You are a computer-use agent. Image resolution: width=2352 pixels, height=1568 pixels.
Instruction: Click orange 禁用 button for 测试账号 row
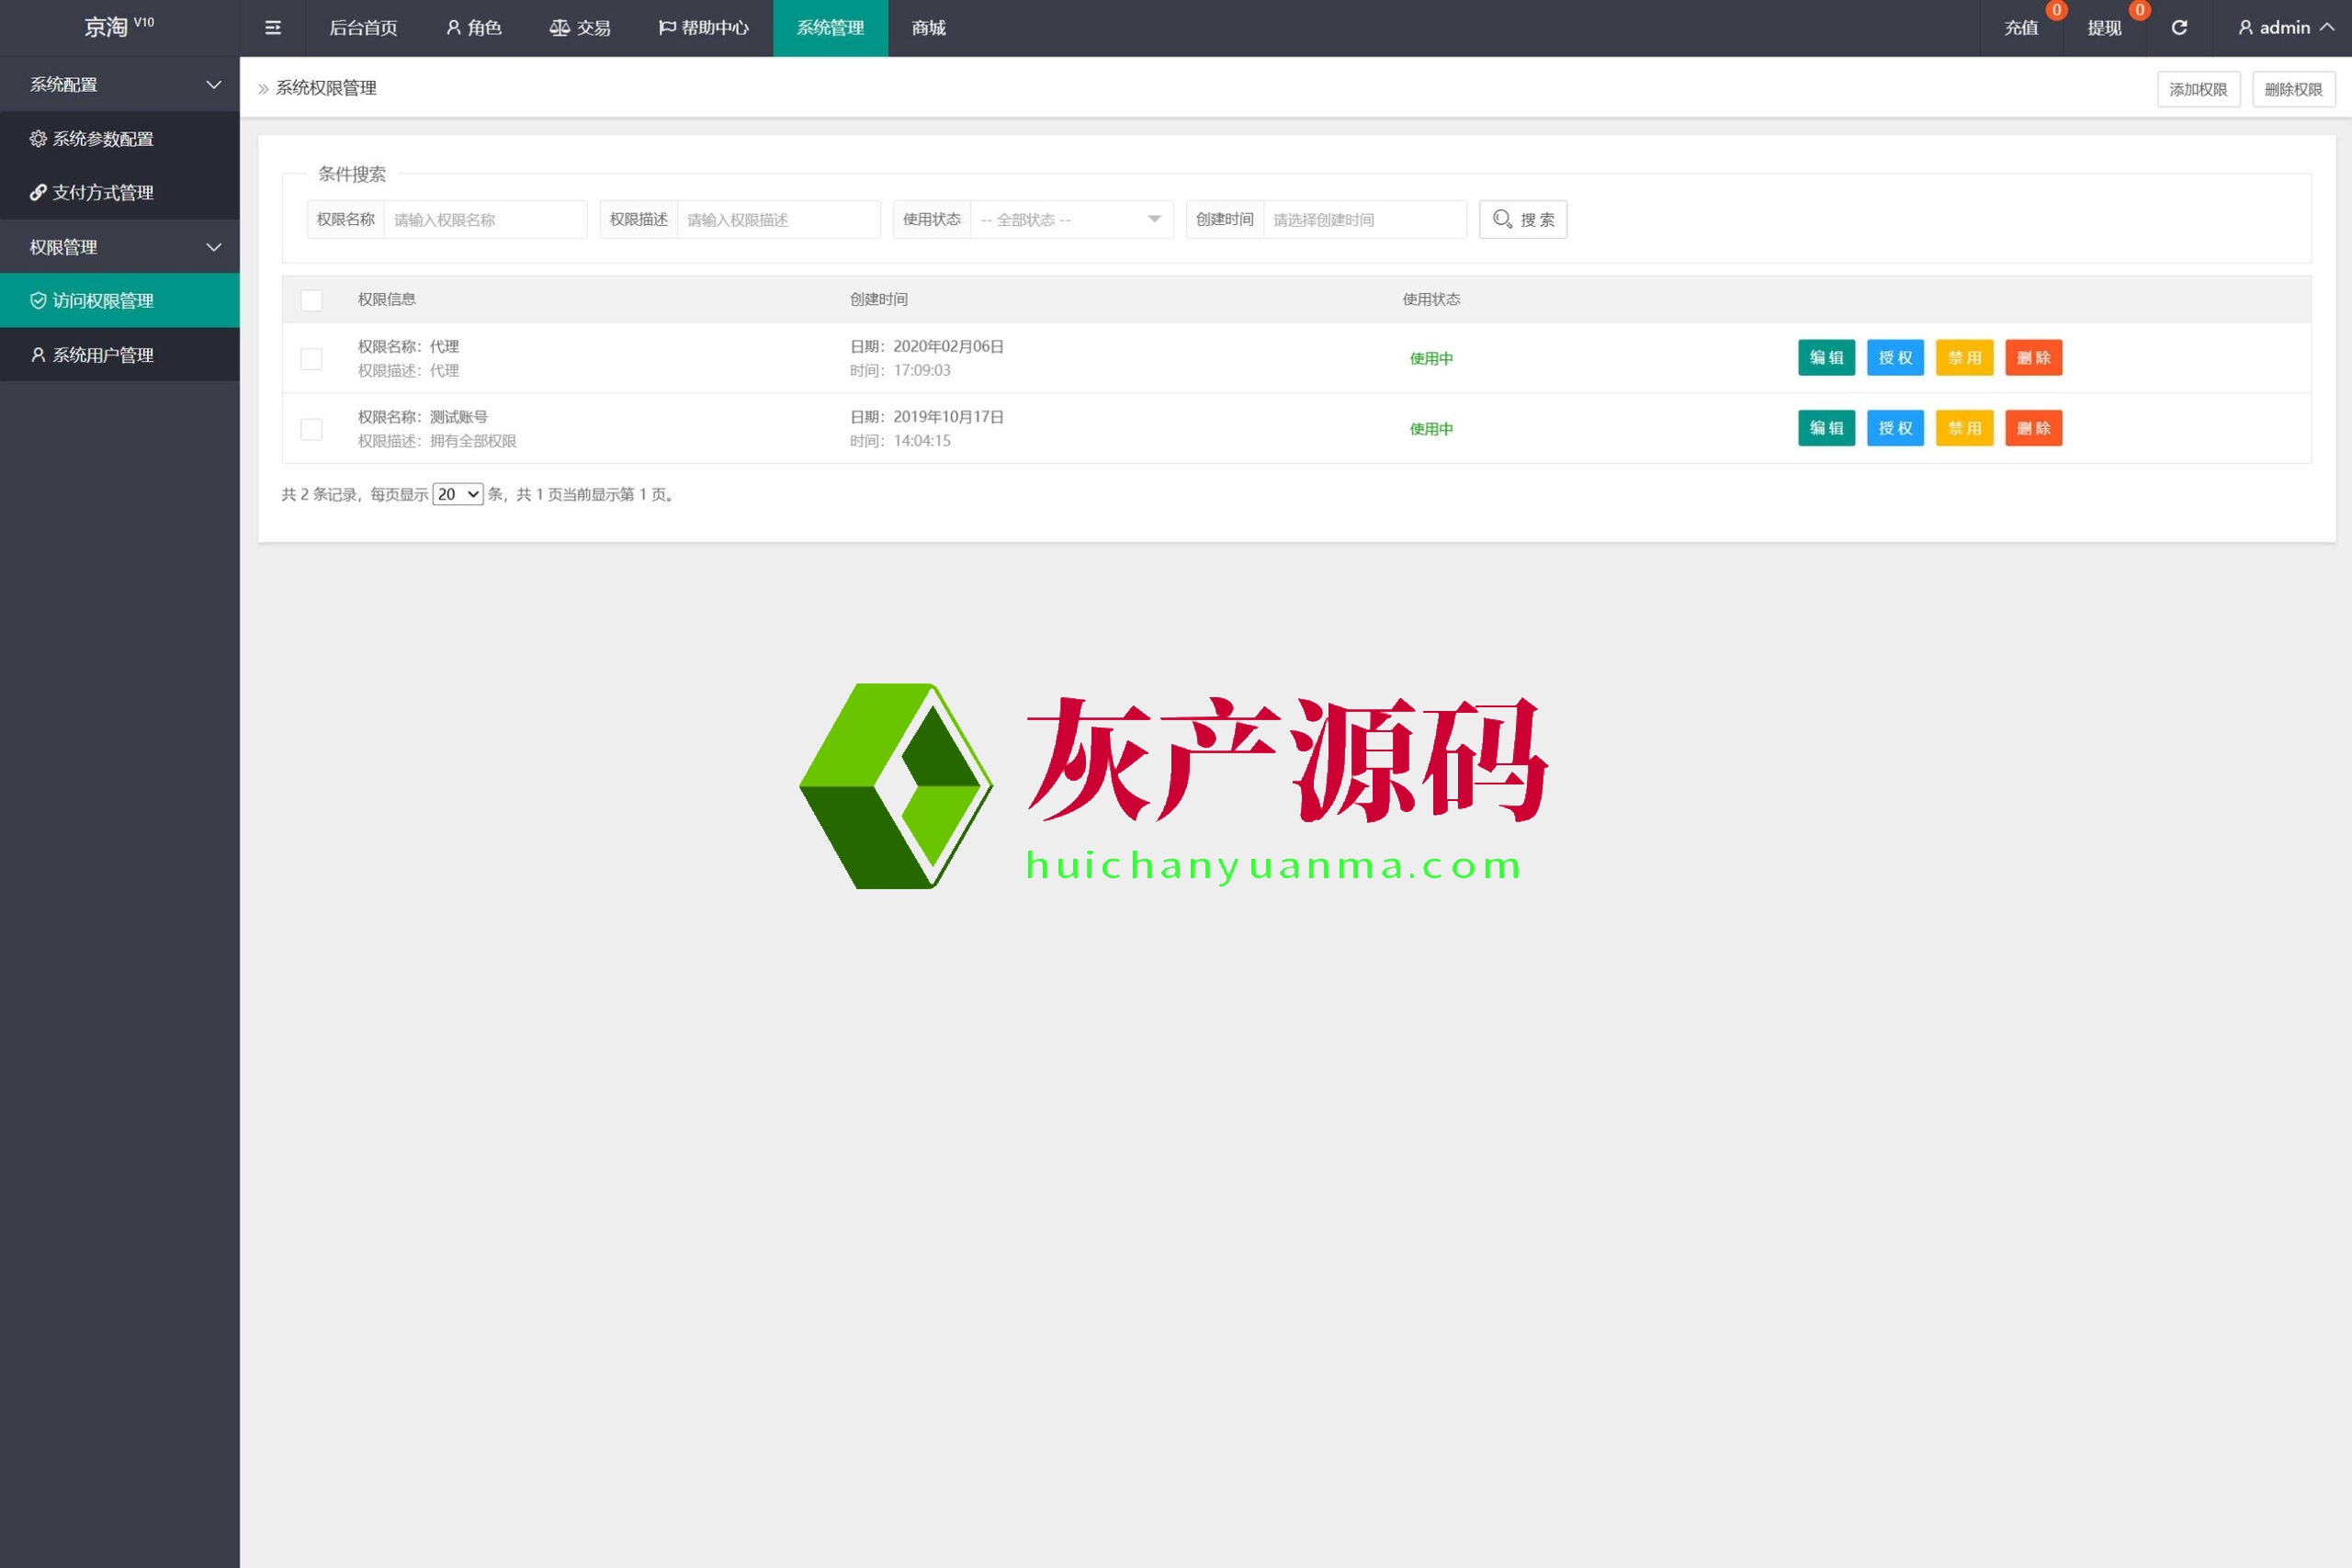point(1963,428)
